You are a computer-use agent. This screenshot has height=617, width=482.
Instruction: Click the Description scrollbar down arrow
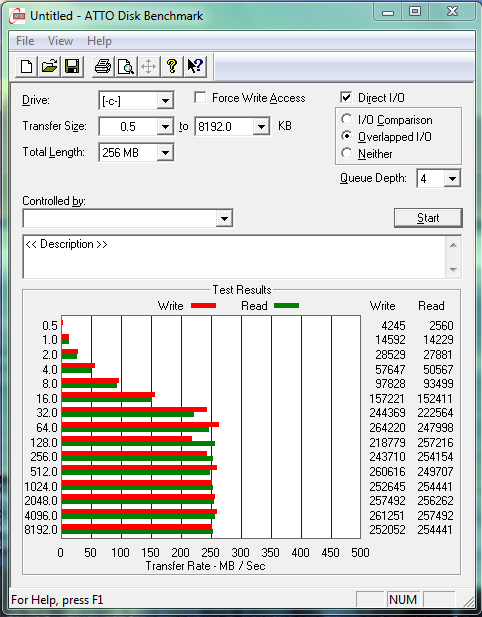[453, 270]
